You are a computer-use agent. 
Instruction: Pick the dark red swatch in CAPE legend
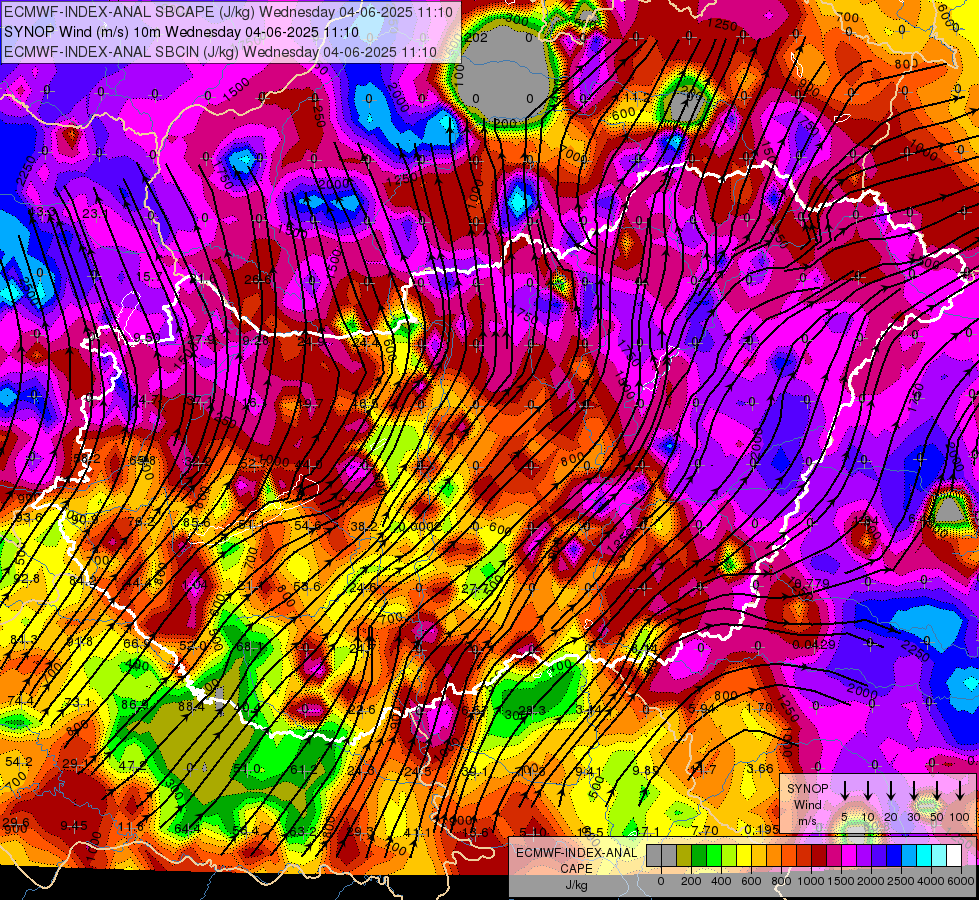[819, 856]
